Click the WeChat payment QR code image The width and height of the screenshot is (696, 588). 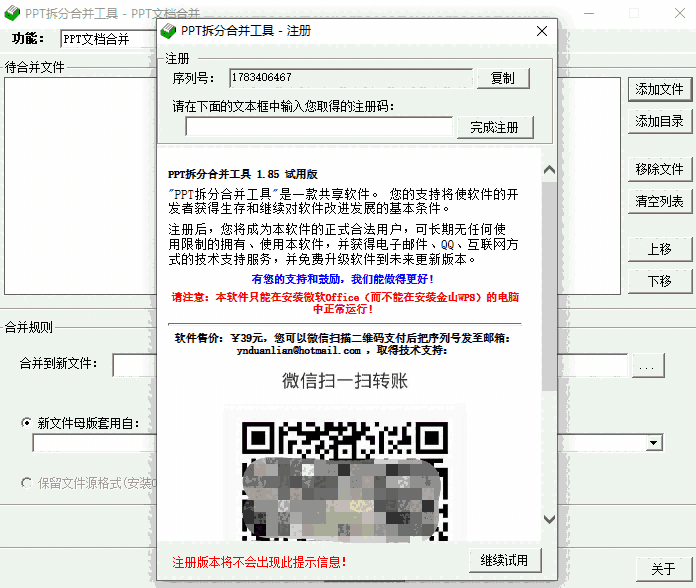coord(345,481)
